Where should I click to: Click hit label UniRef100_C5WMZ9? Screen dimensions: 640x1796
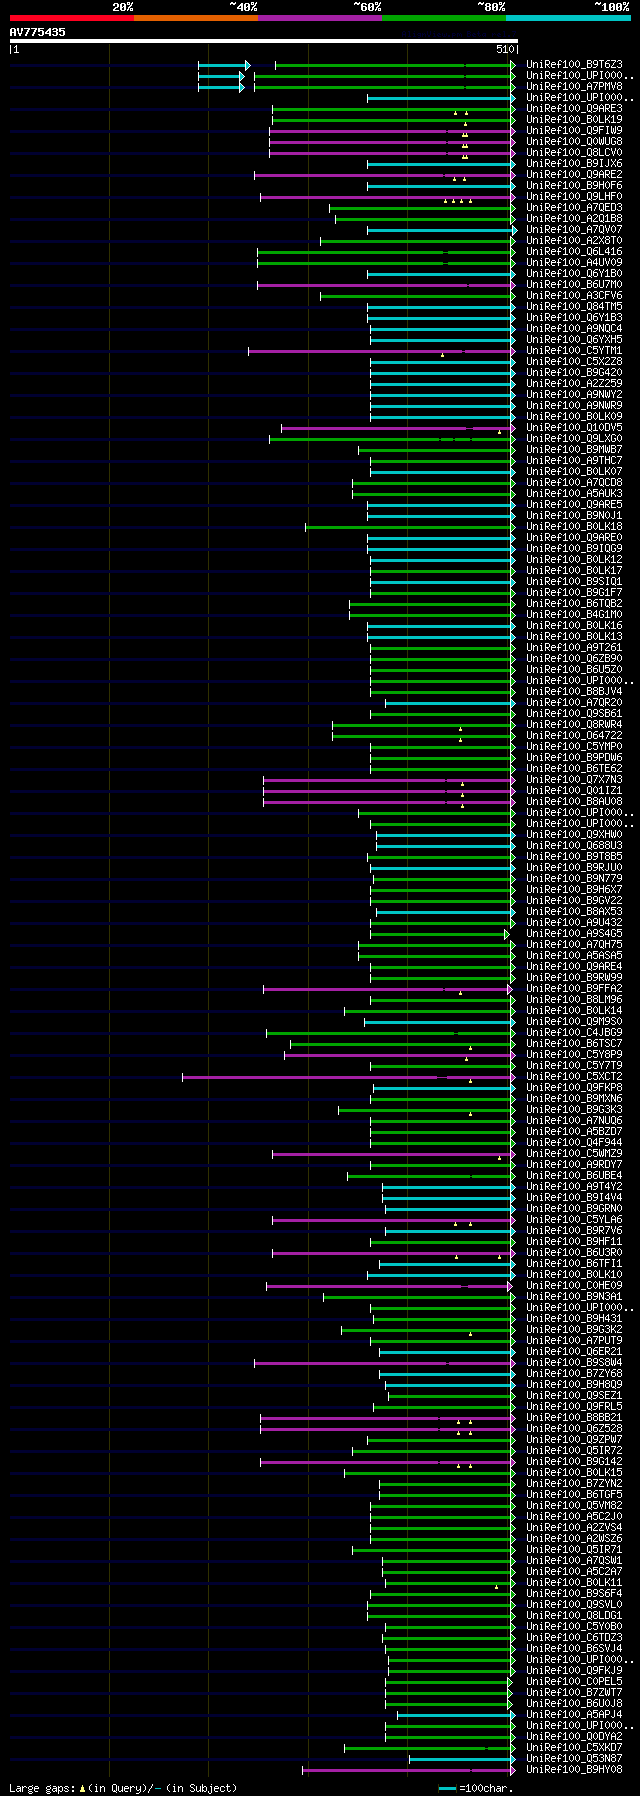[x=574, y=1154]
